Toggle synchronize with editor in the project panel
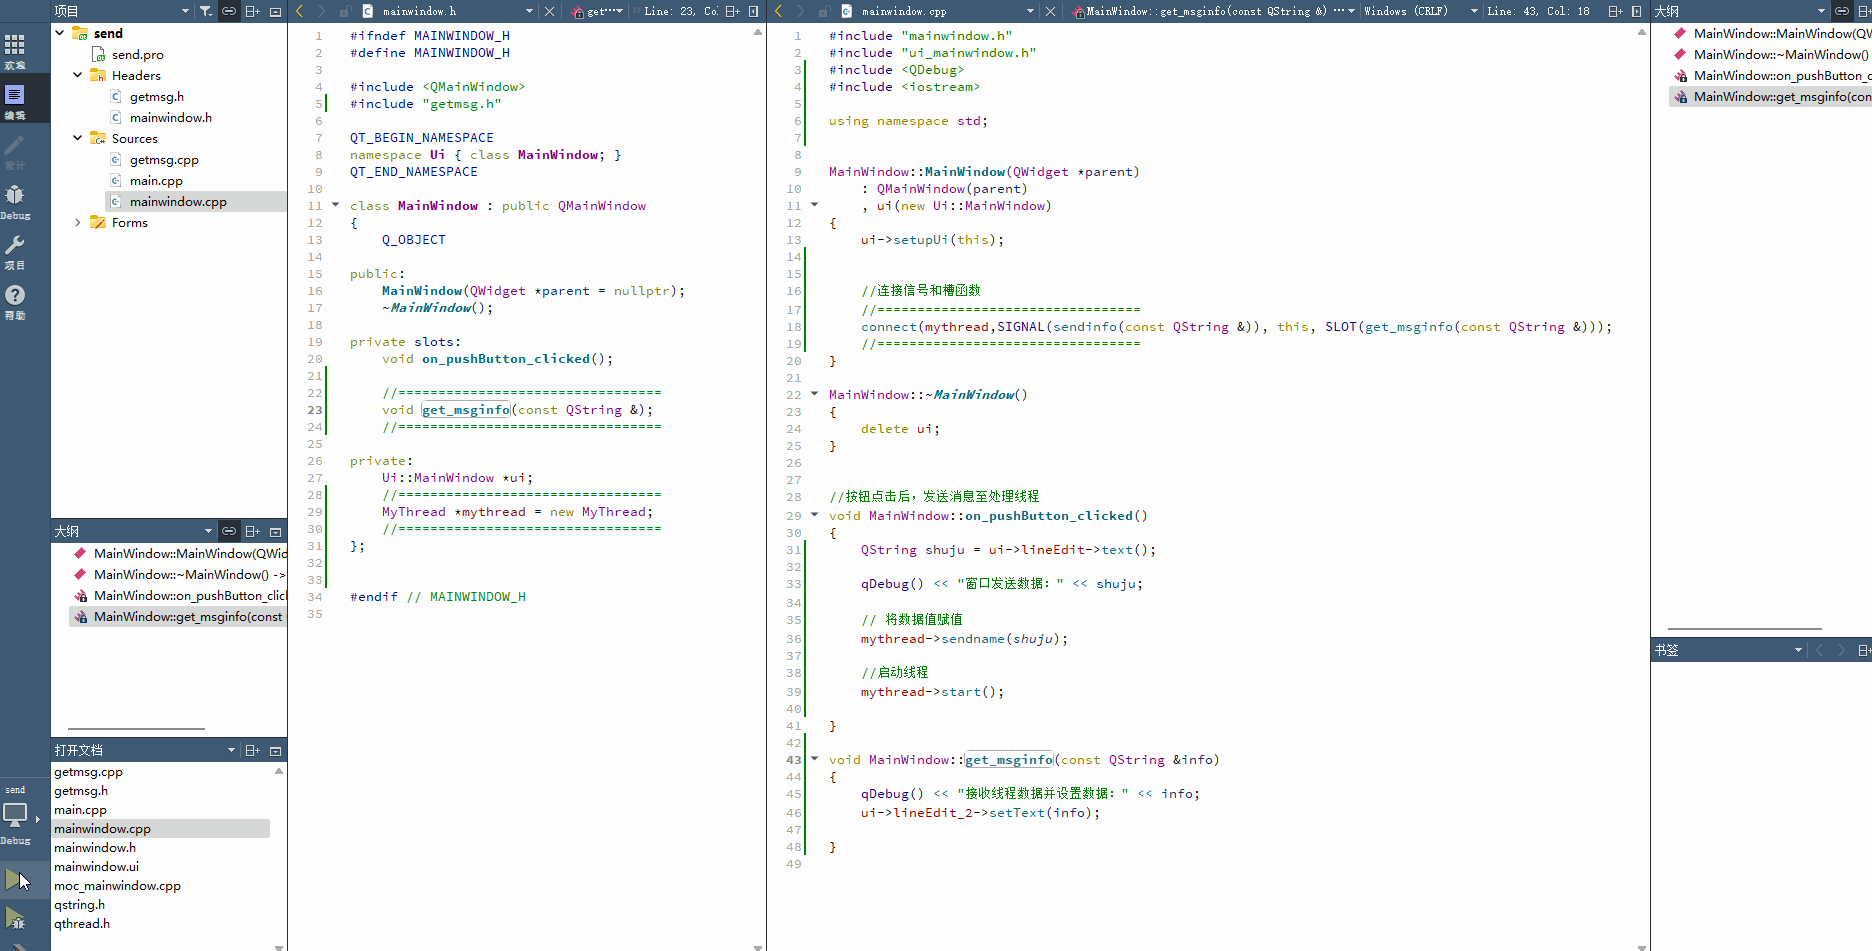Screen dimensions: 1872x951 point(229,11)
